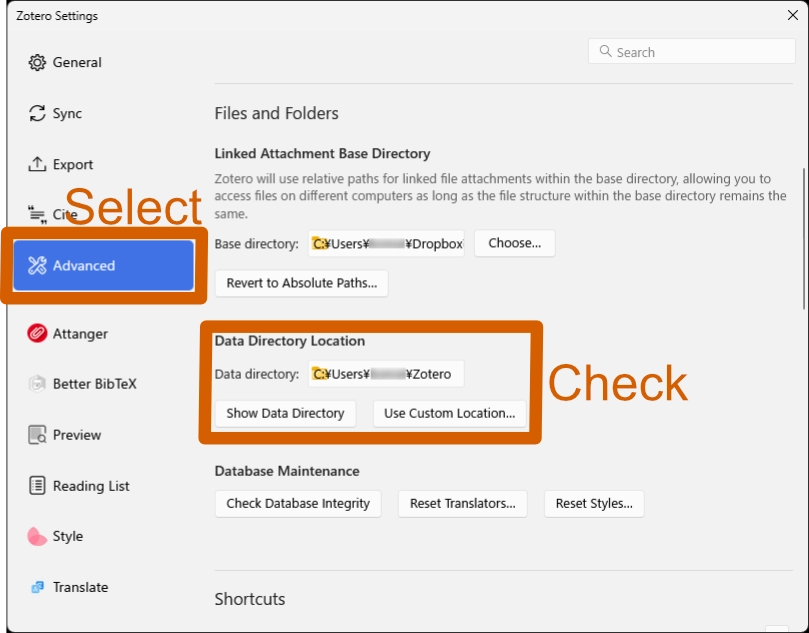Switch to the Advanced settings tab
Screen dimensions: 809x633
click(104, 266)
